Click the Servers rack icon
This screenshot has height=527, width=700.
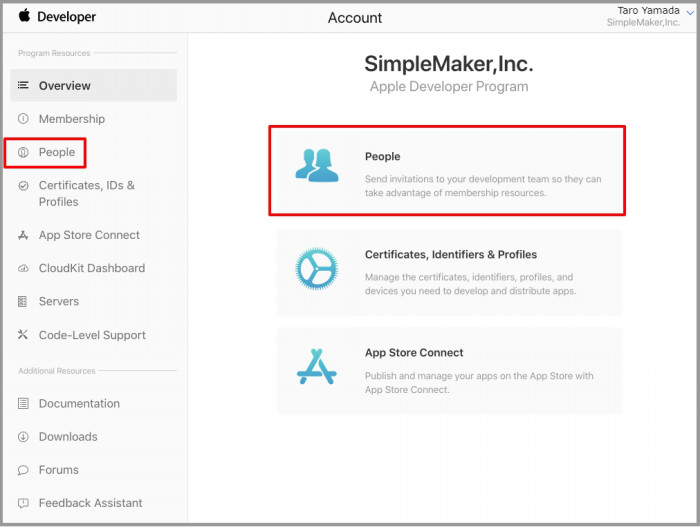point(22,301)
